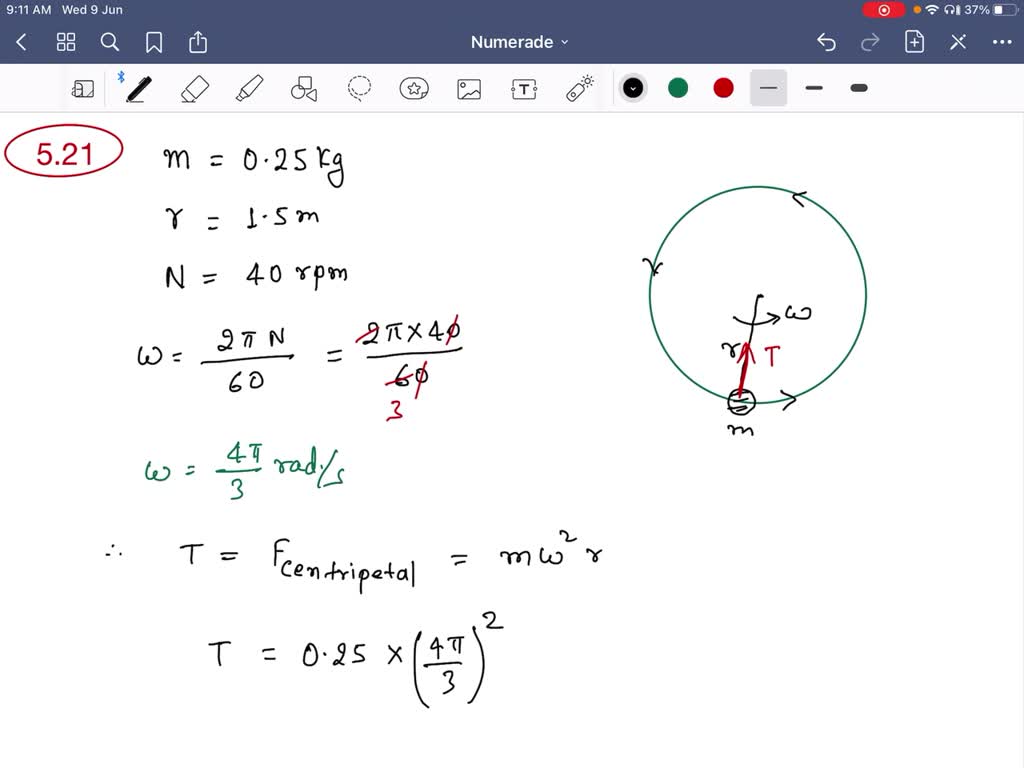The height and width of the screenshot is (768, 1024).
Task: Open the app grid view
Action: (x=66, y=42)
